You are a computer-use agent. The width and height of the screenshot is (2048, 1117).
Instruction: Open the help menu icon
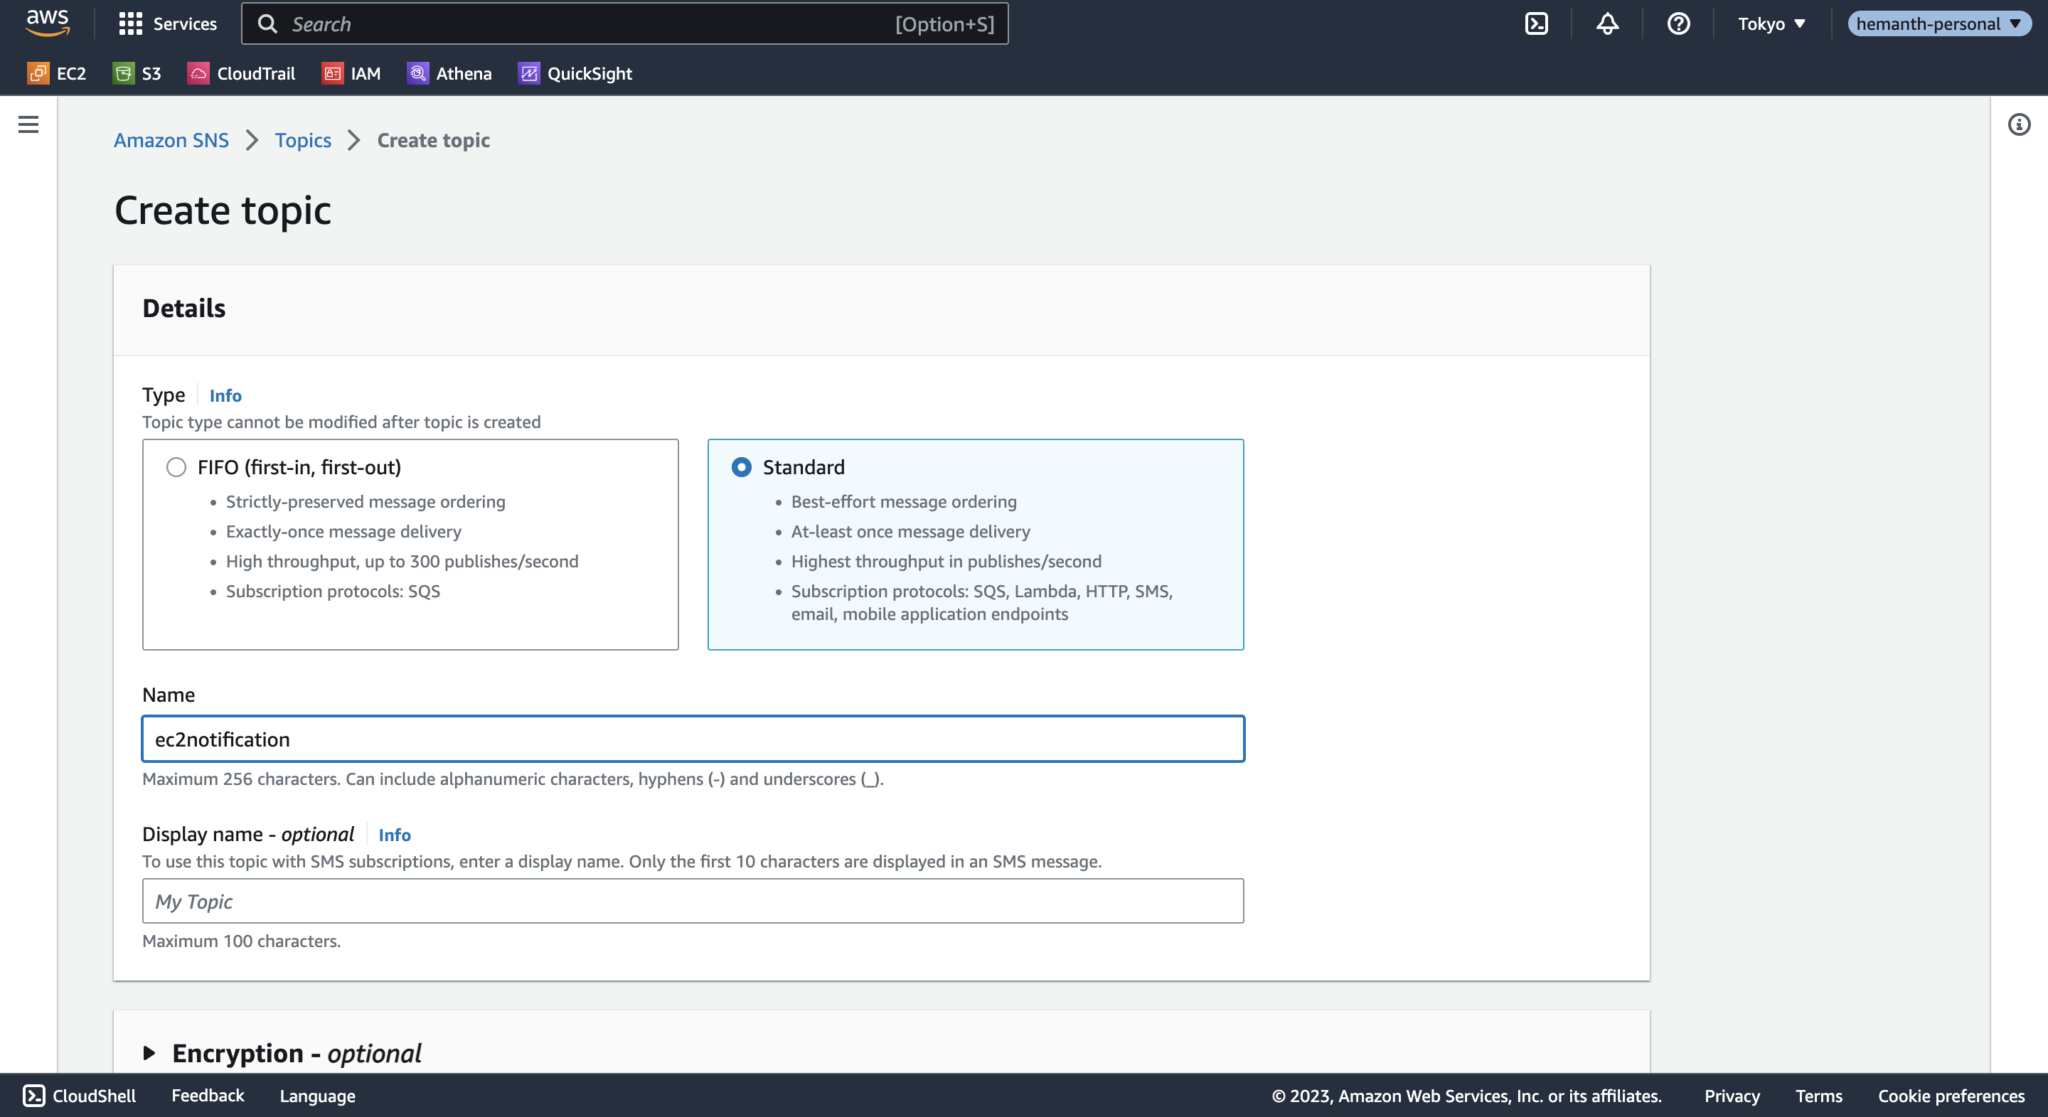tap(1678, 23)
